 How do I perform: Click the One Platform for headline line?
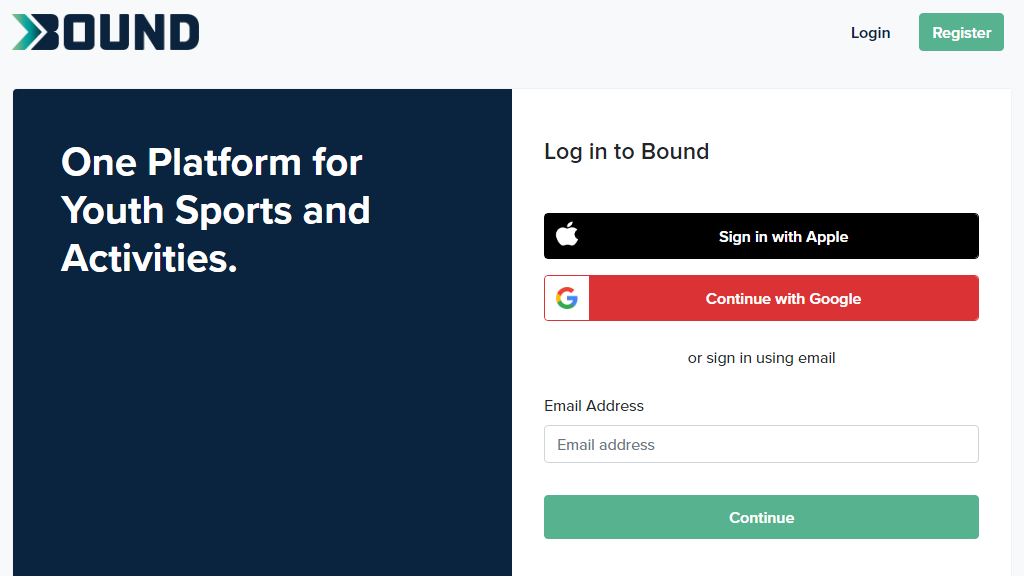pyautogui.click(x=211, y=162)
